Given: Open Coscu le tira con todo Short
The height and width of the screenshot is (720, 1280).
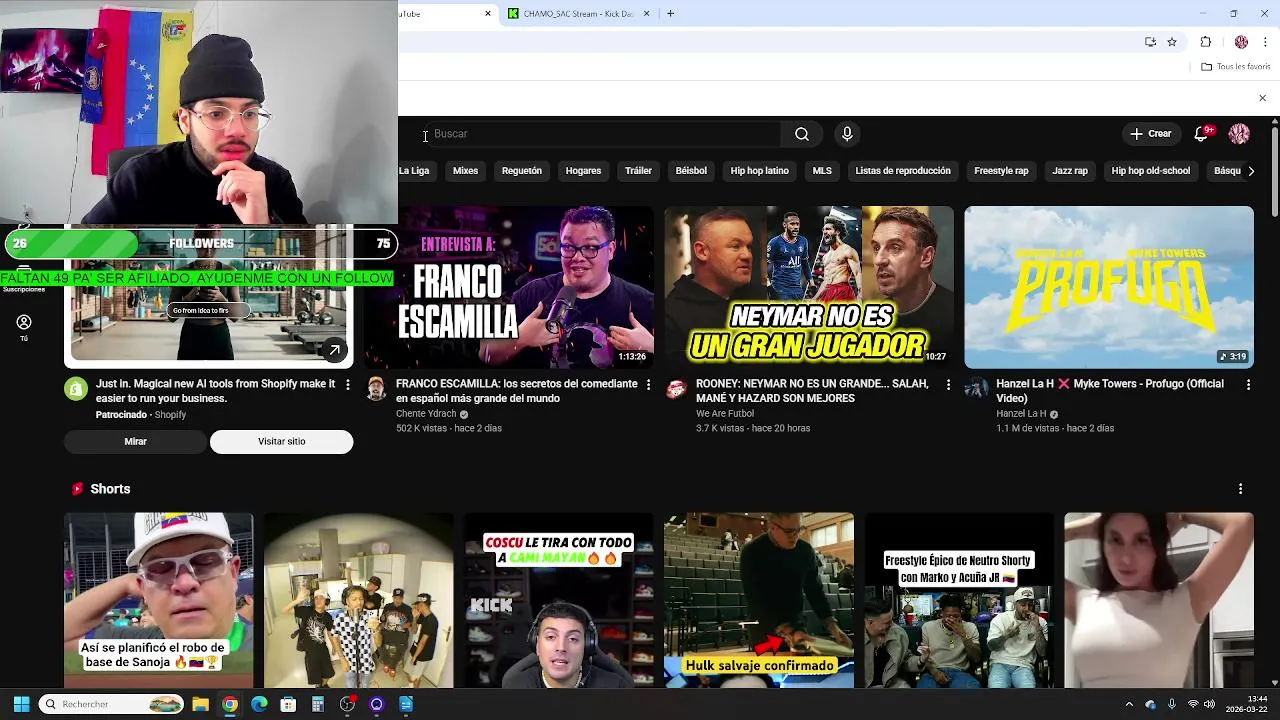Looking at the screenshot, I should coord(559,600).
